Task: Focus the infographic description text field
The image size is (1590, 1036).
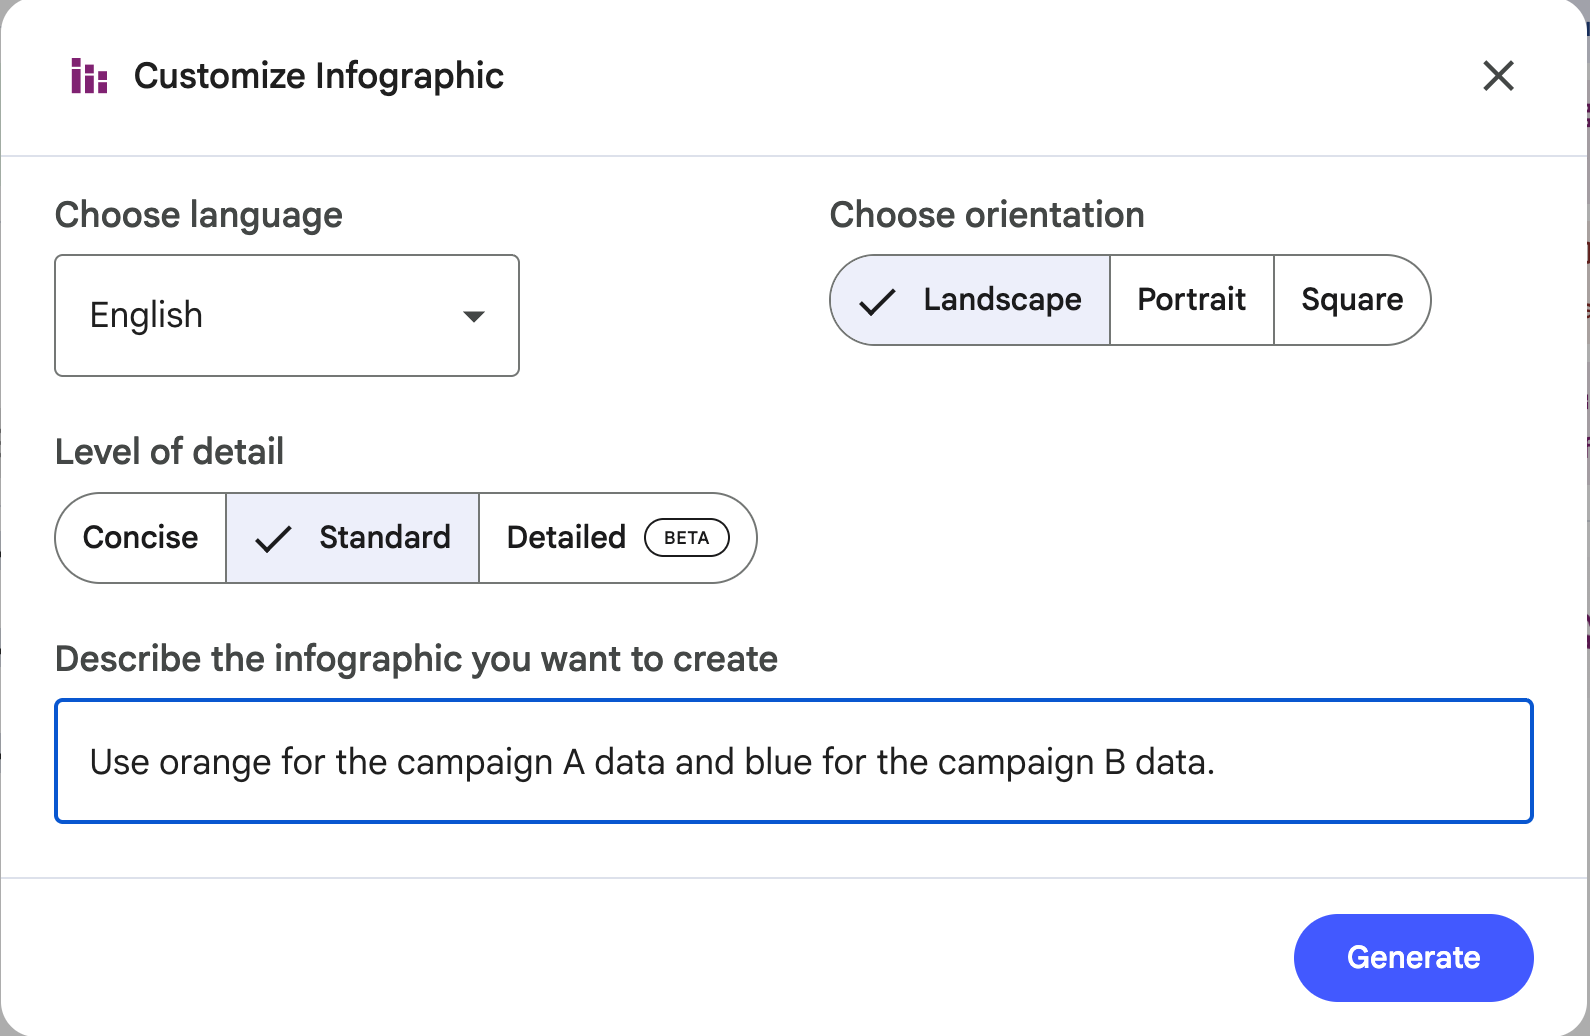Action: pos(793,762)
